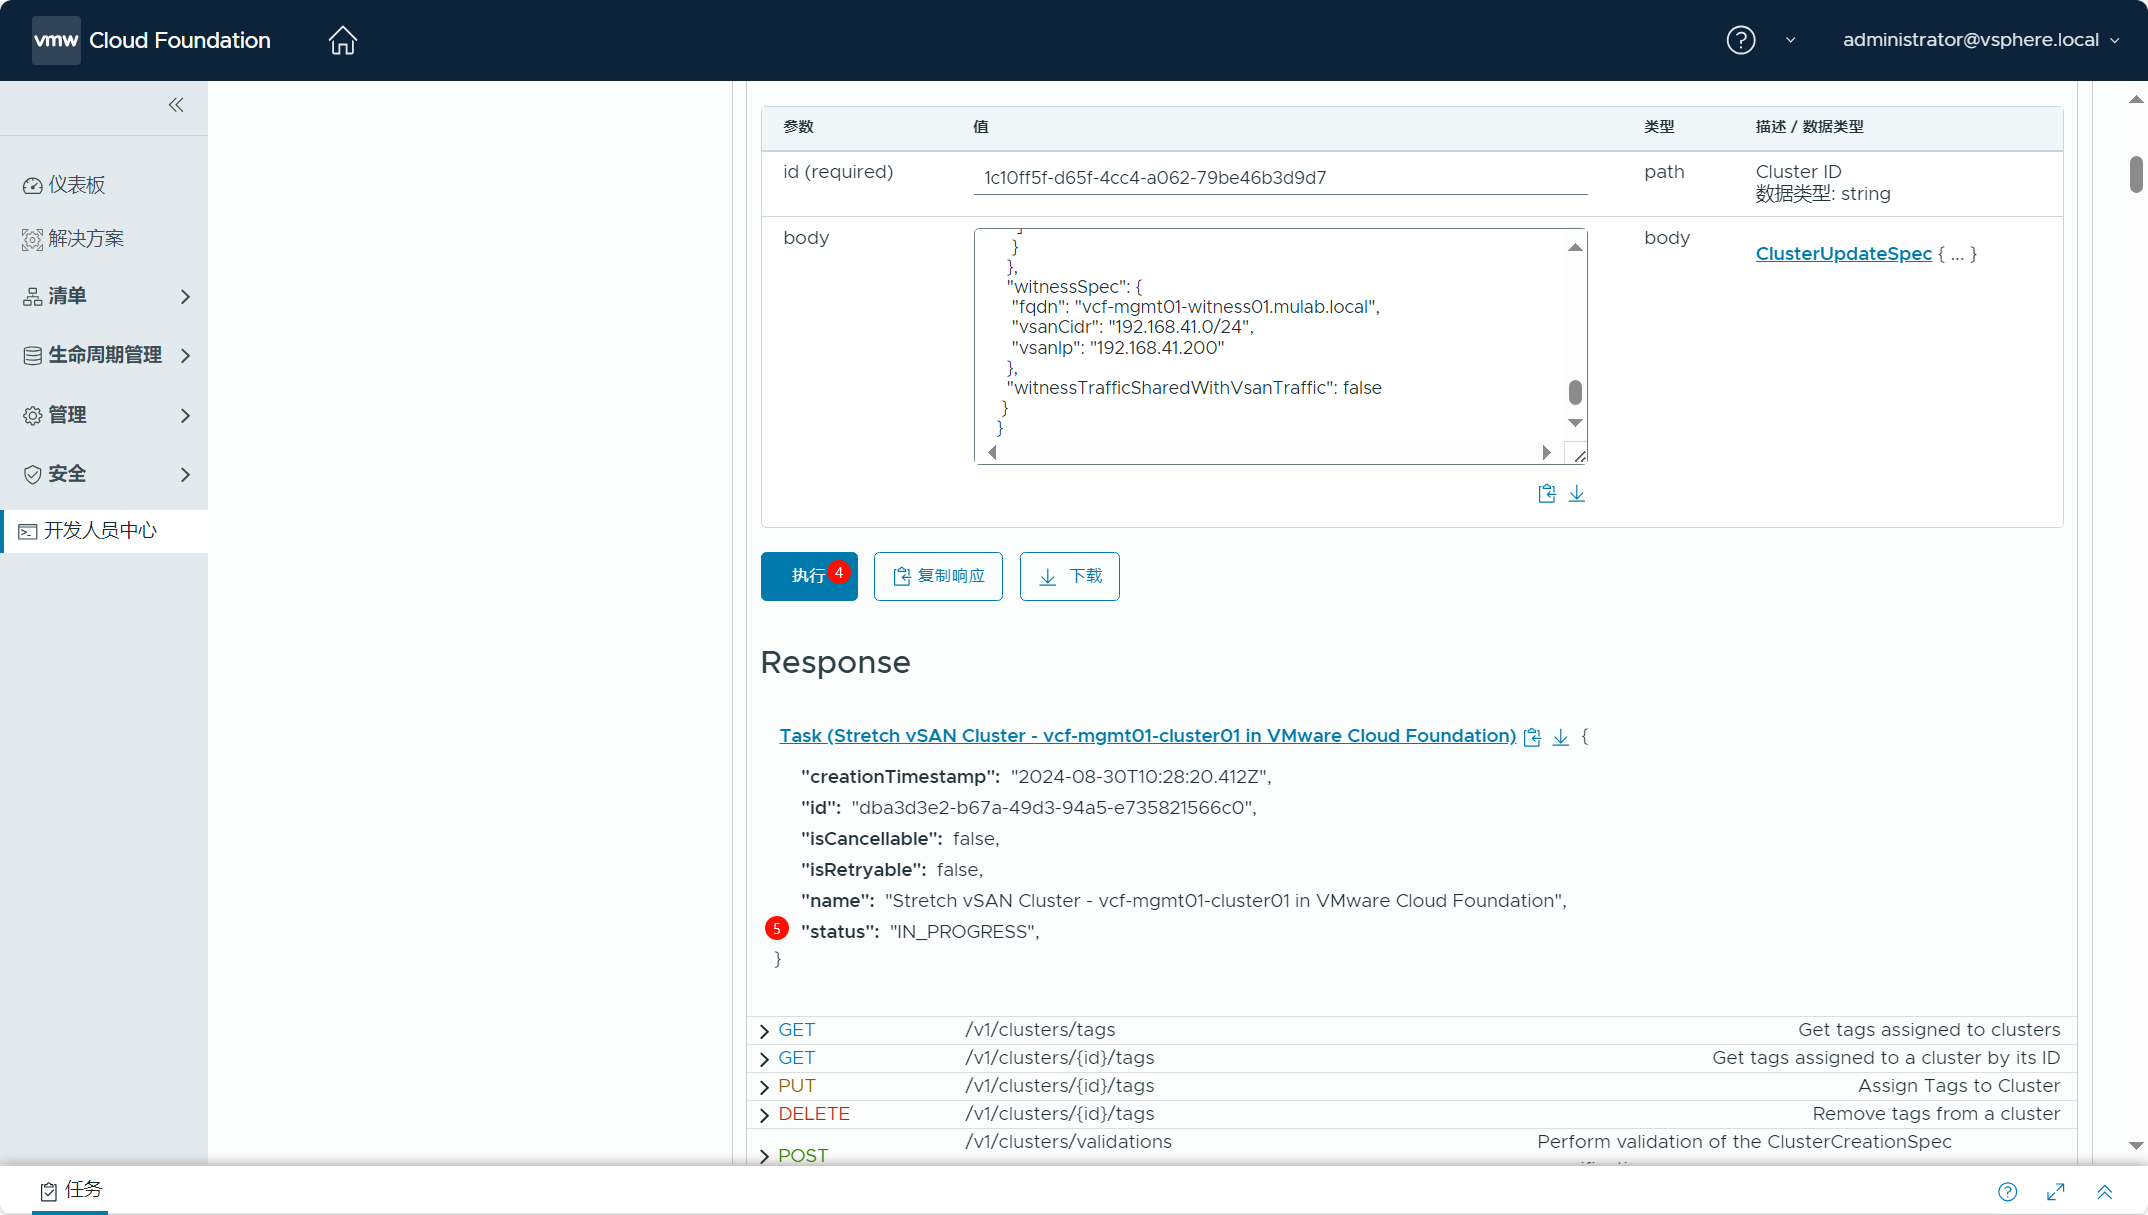Copy Task response via clipboard icon
This screenshot has width=2148, height=1215.
coord(1532,737)
